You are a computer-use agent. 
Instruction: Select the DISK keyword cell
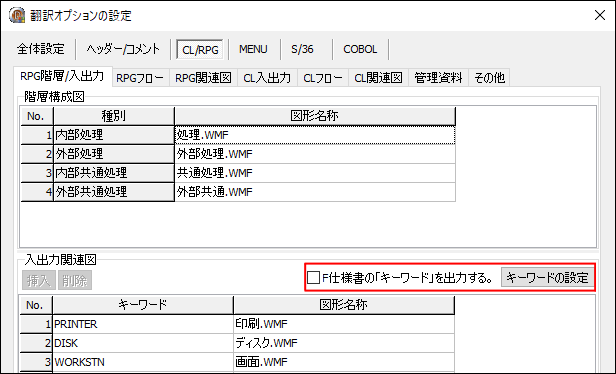143,343
